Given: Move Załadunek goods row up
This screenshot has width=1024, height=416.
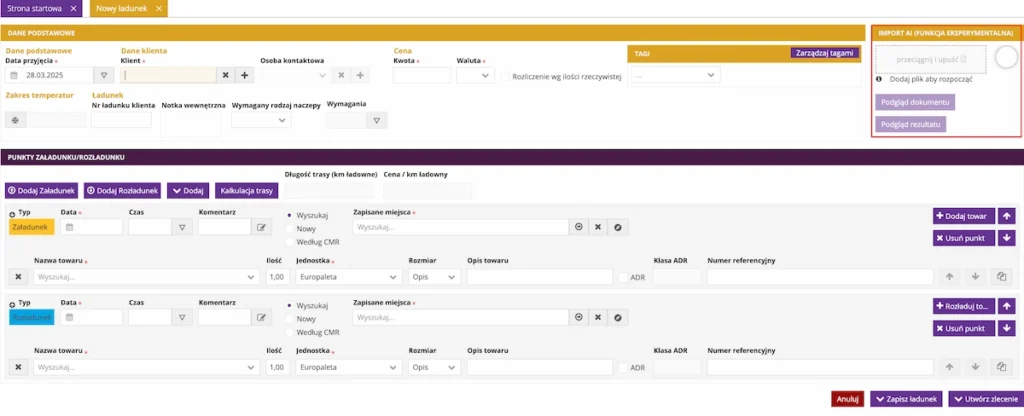Looking at the screenshot, I should point(950,277).
